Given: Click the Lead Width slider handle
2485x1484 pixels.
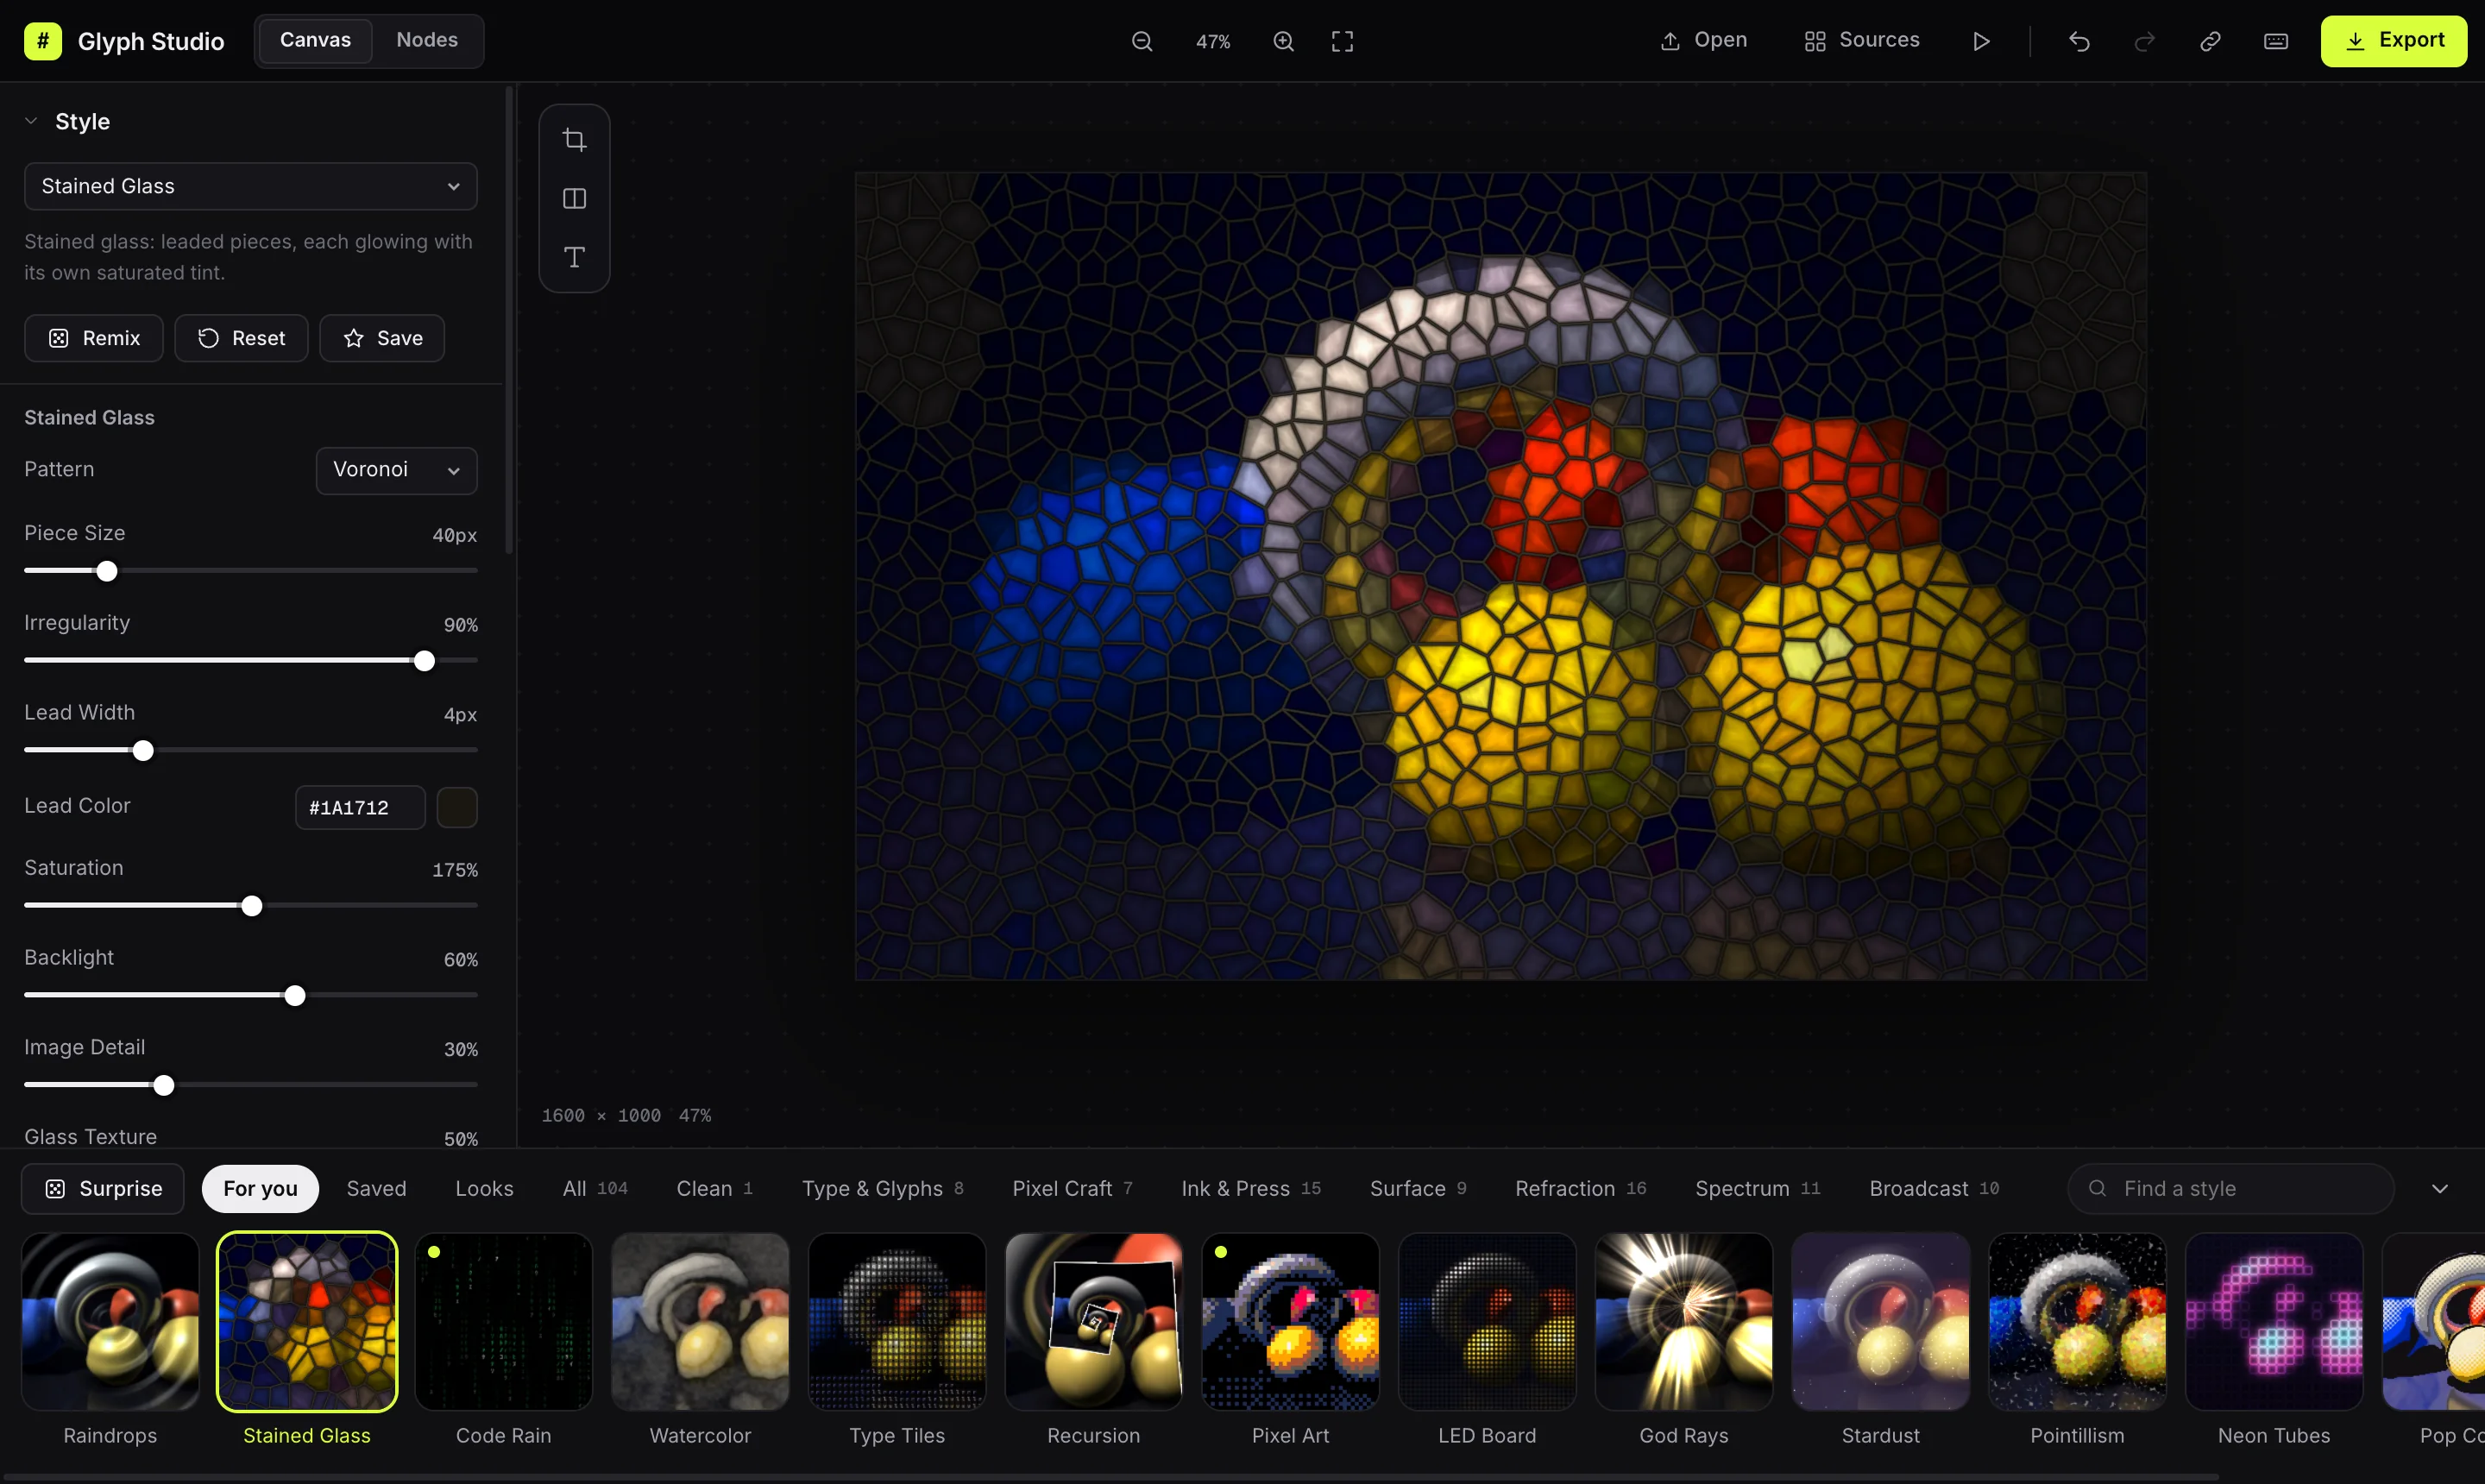Looking at the screenshot, I should click(x=143, y=751).
